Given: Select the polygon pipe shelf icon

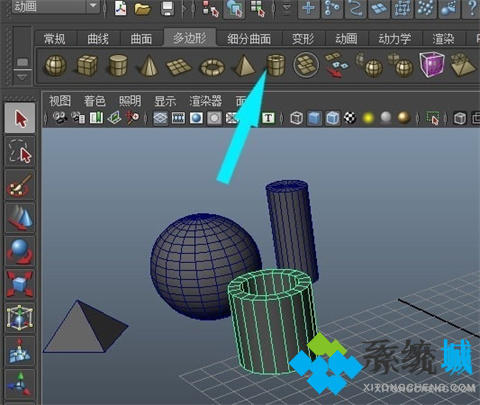Looking at the screenshot, I should point(276,65).
